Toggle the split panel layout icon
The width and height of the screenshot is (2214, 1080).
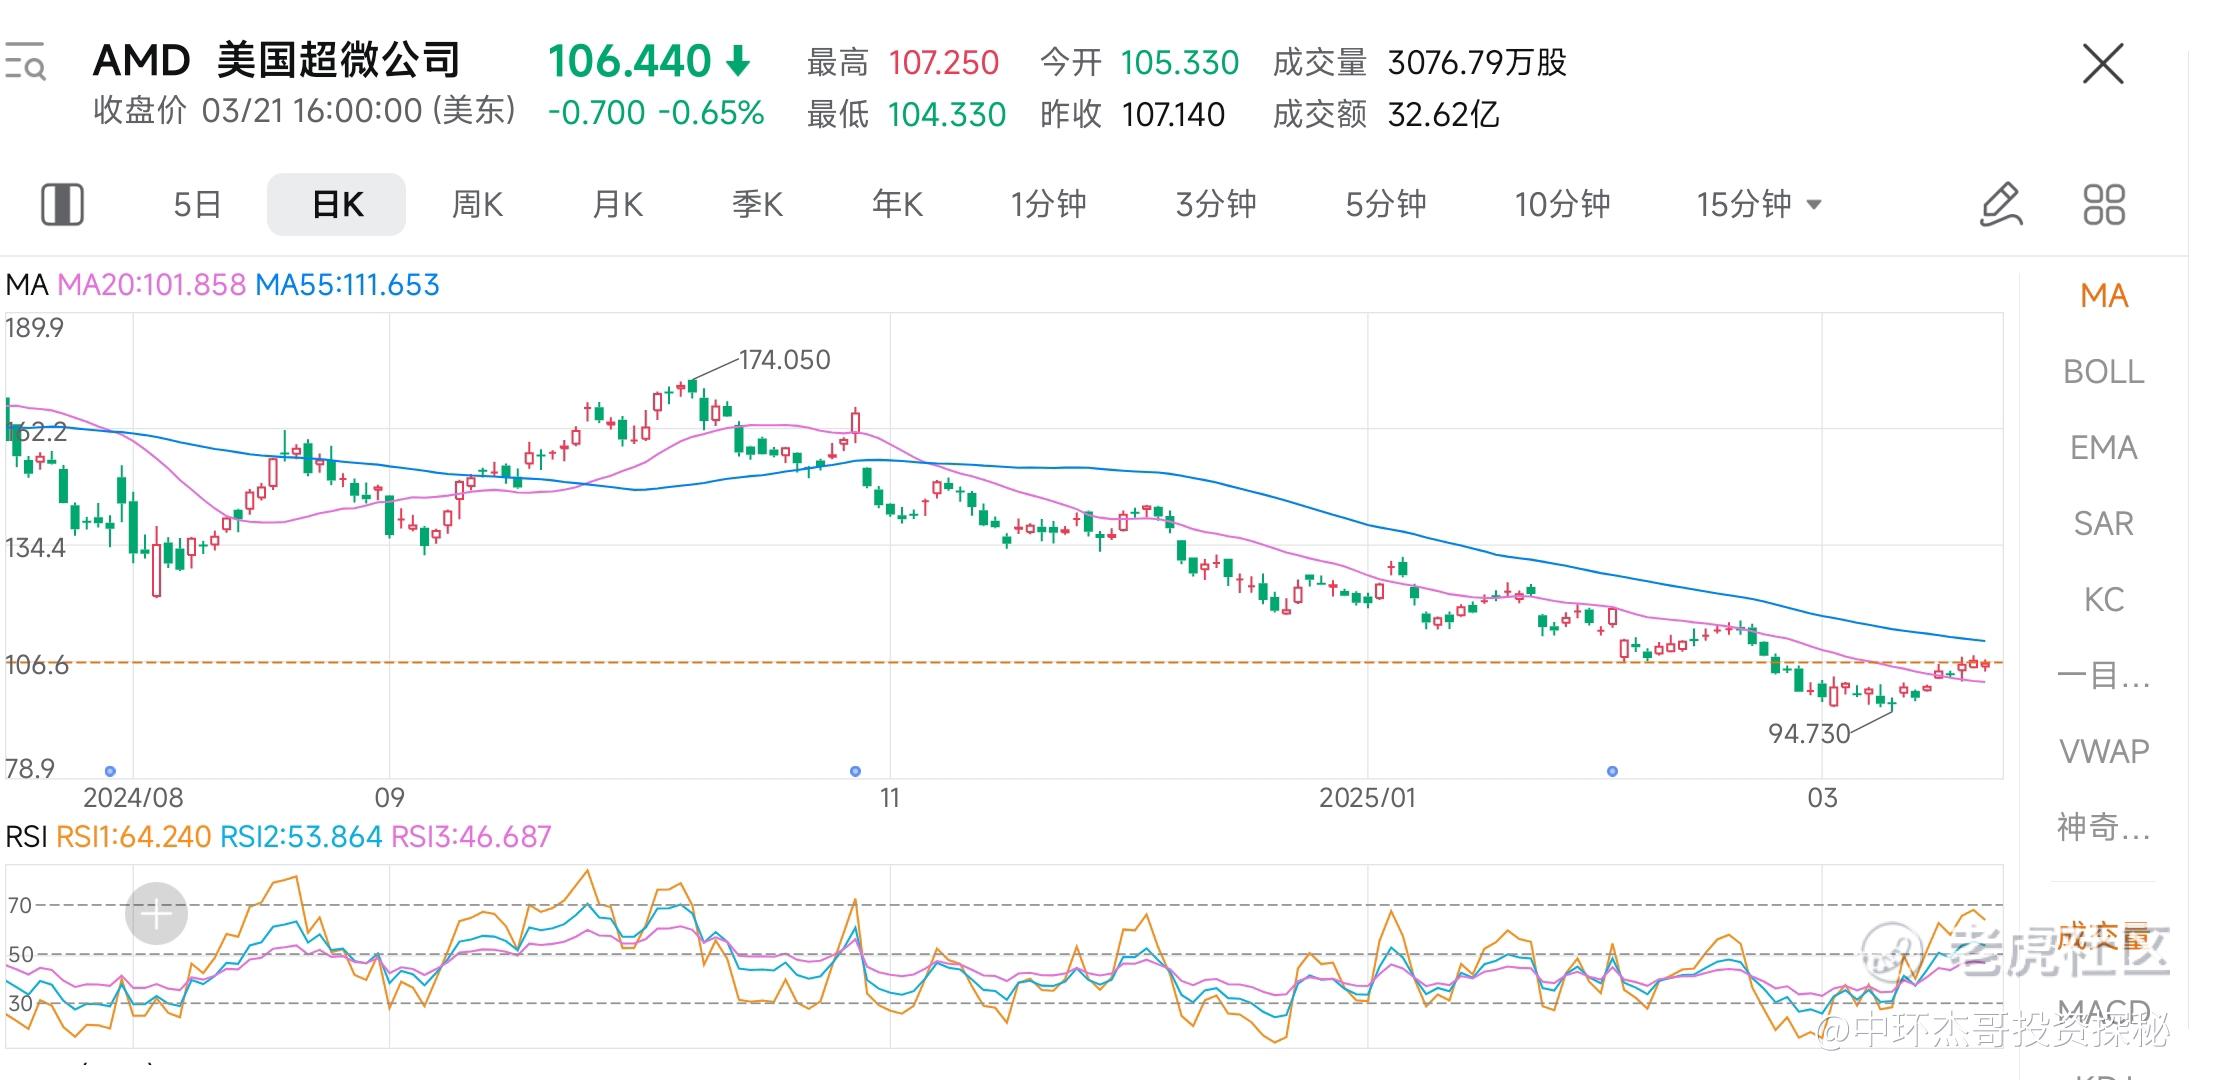click(x=62, y=205)
